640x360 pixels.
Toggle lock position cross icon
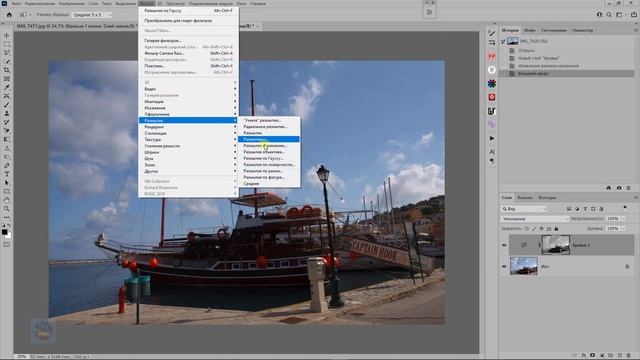tap(542, 229)
